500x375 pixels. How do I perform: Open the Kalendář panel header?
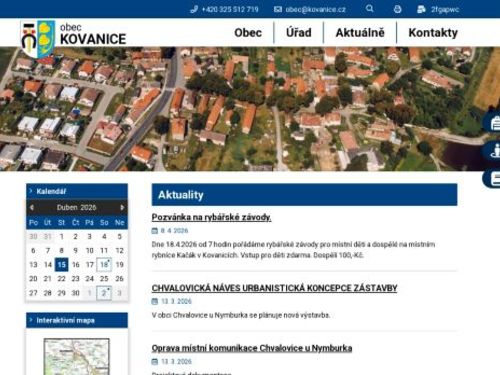(77, 191)
